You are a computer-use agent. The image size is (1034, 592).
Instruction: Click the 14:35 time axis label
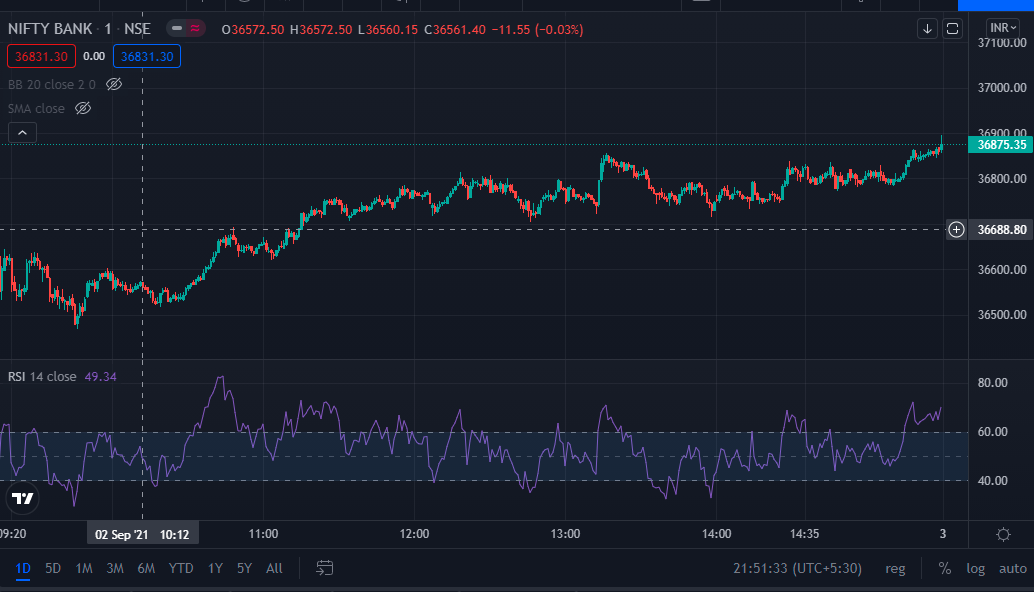(x=805, y=534)
